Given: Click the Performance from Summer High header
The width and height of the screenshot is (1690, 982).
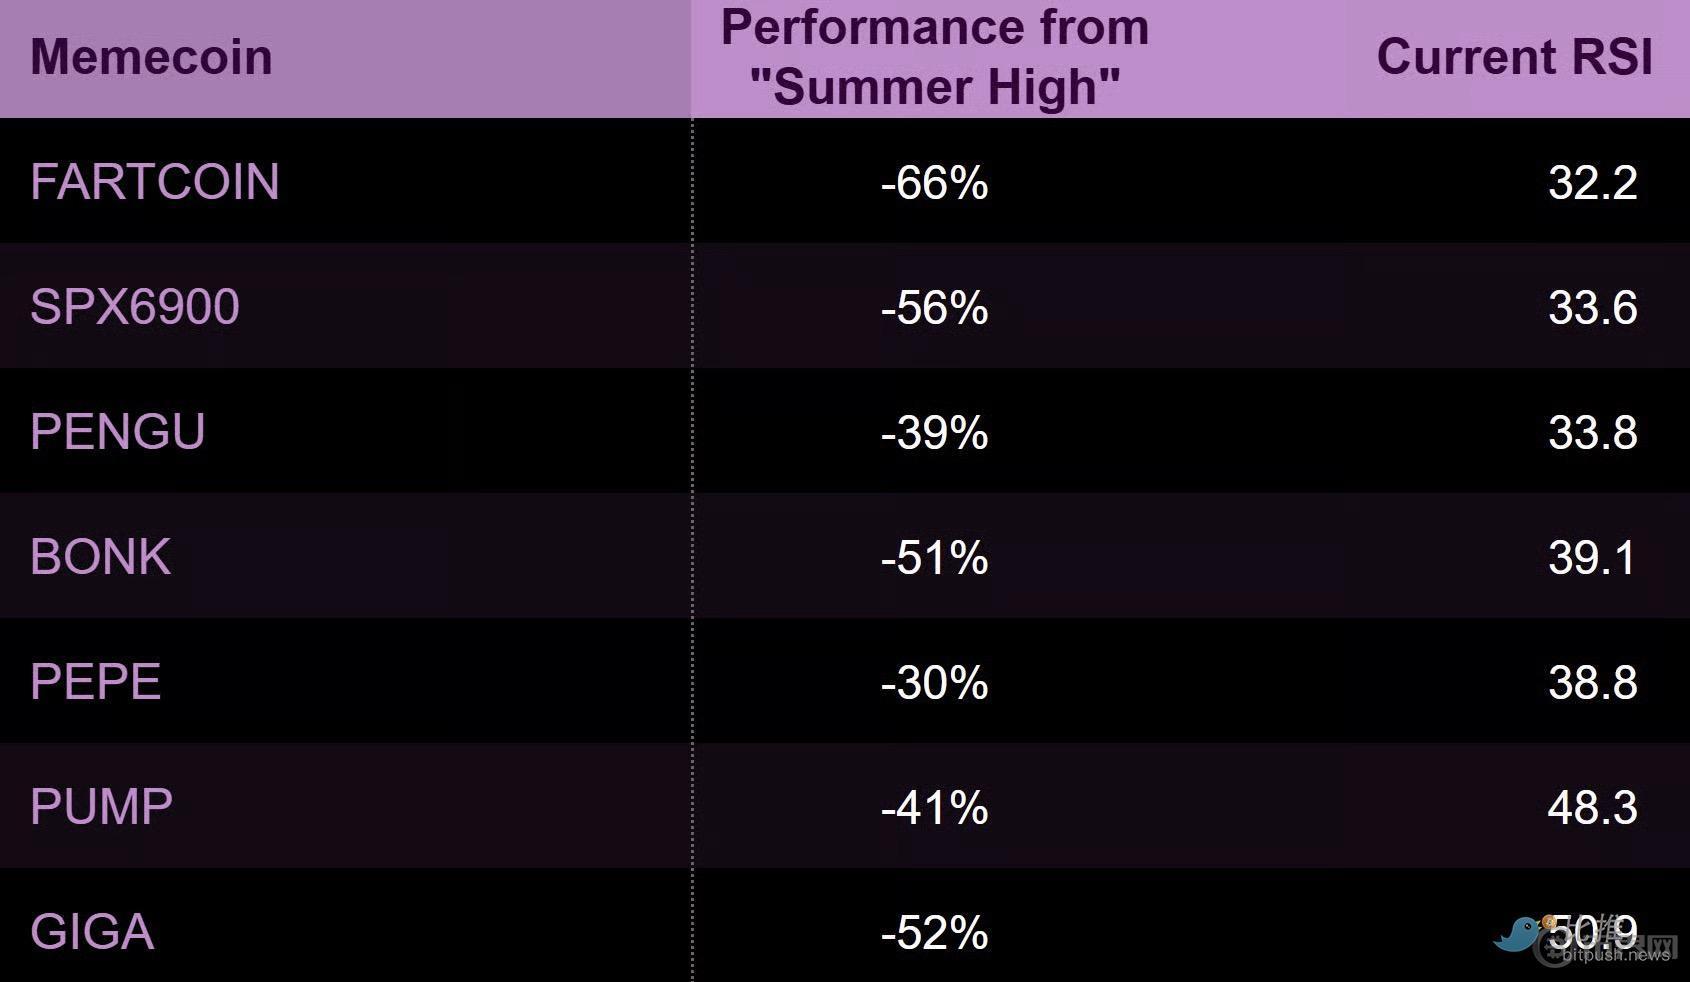Looking at the screenshot, I should (934, 57).
